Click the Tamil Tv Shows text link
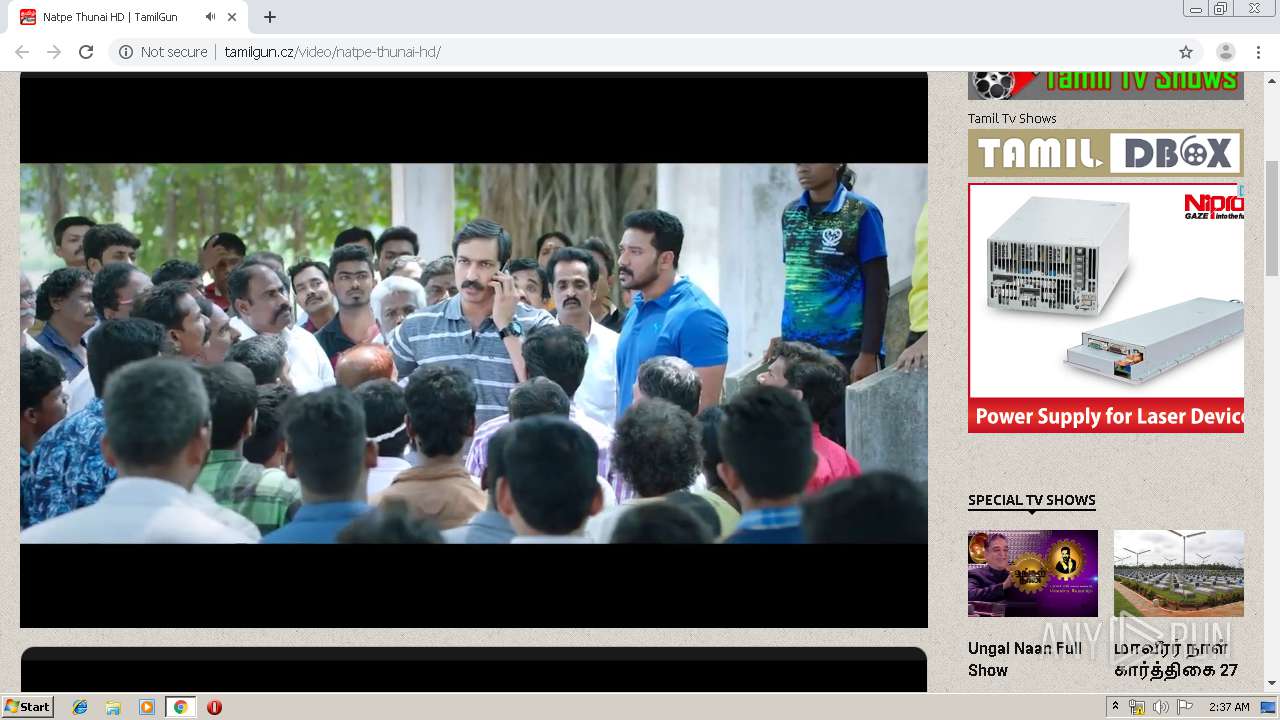The width and height of the screenshot is (1280, 720). (x=1012, y=118)
